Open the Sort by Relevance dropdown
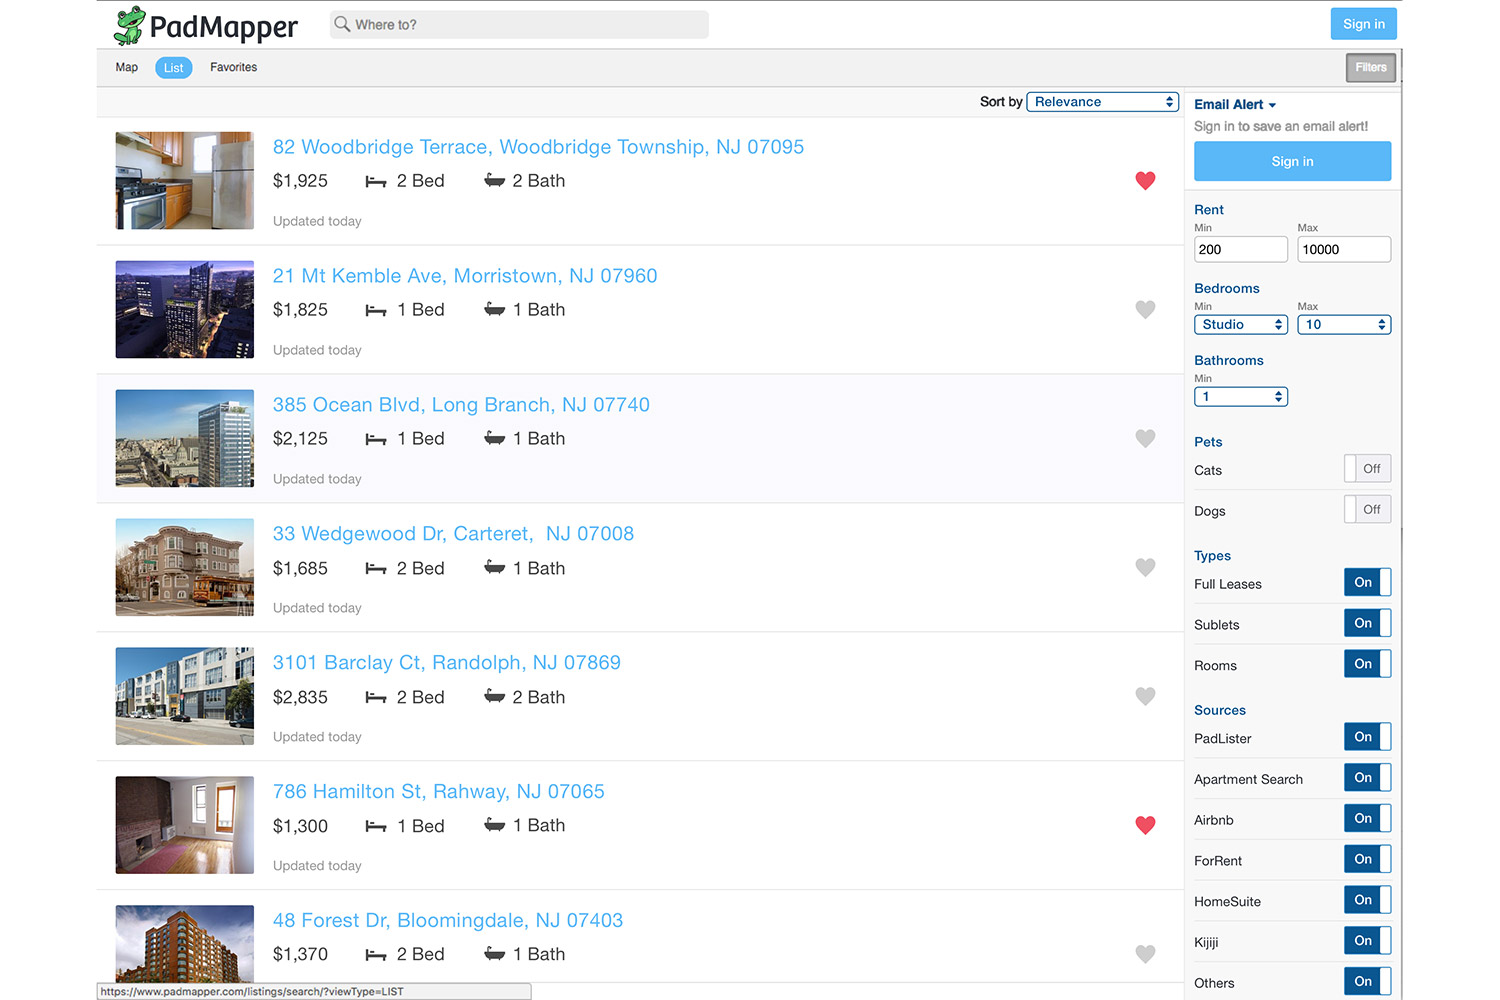1500x1000 pixels. 1102,101
